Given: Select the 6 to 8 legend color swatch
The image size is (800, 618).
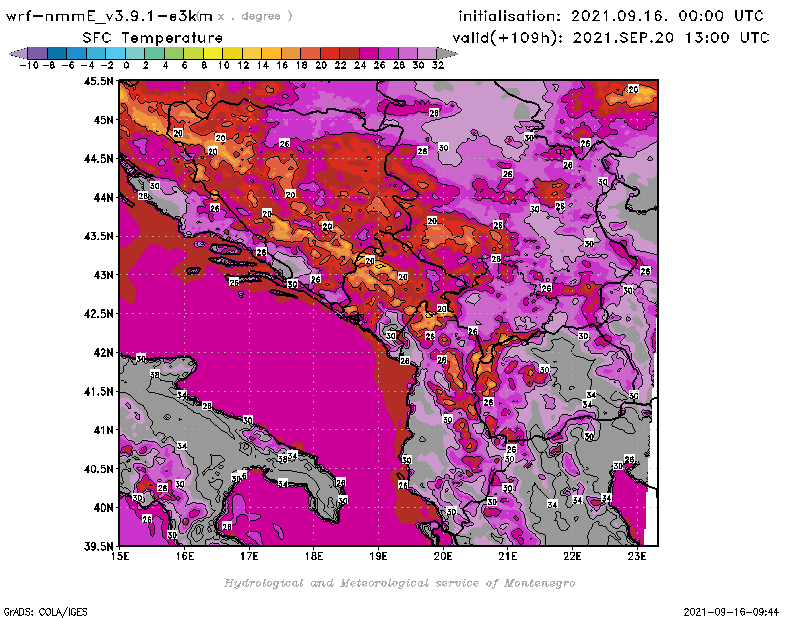Looking at the screenshot, I should pos(193,53).
